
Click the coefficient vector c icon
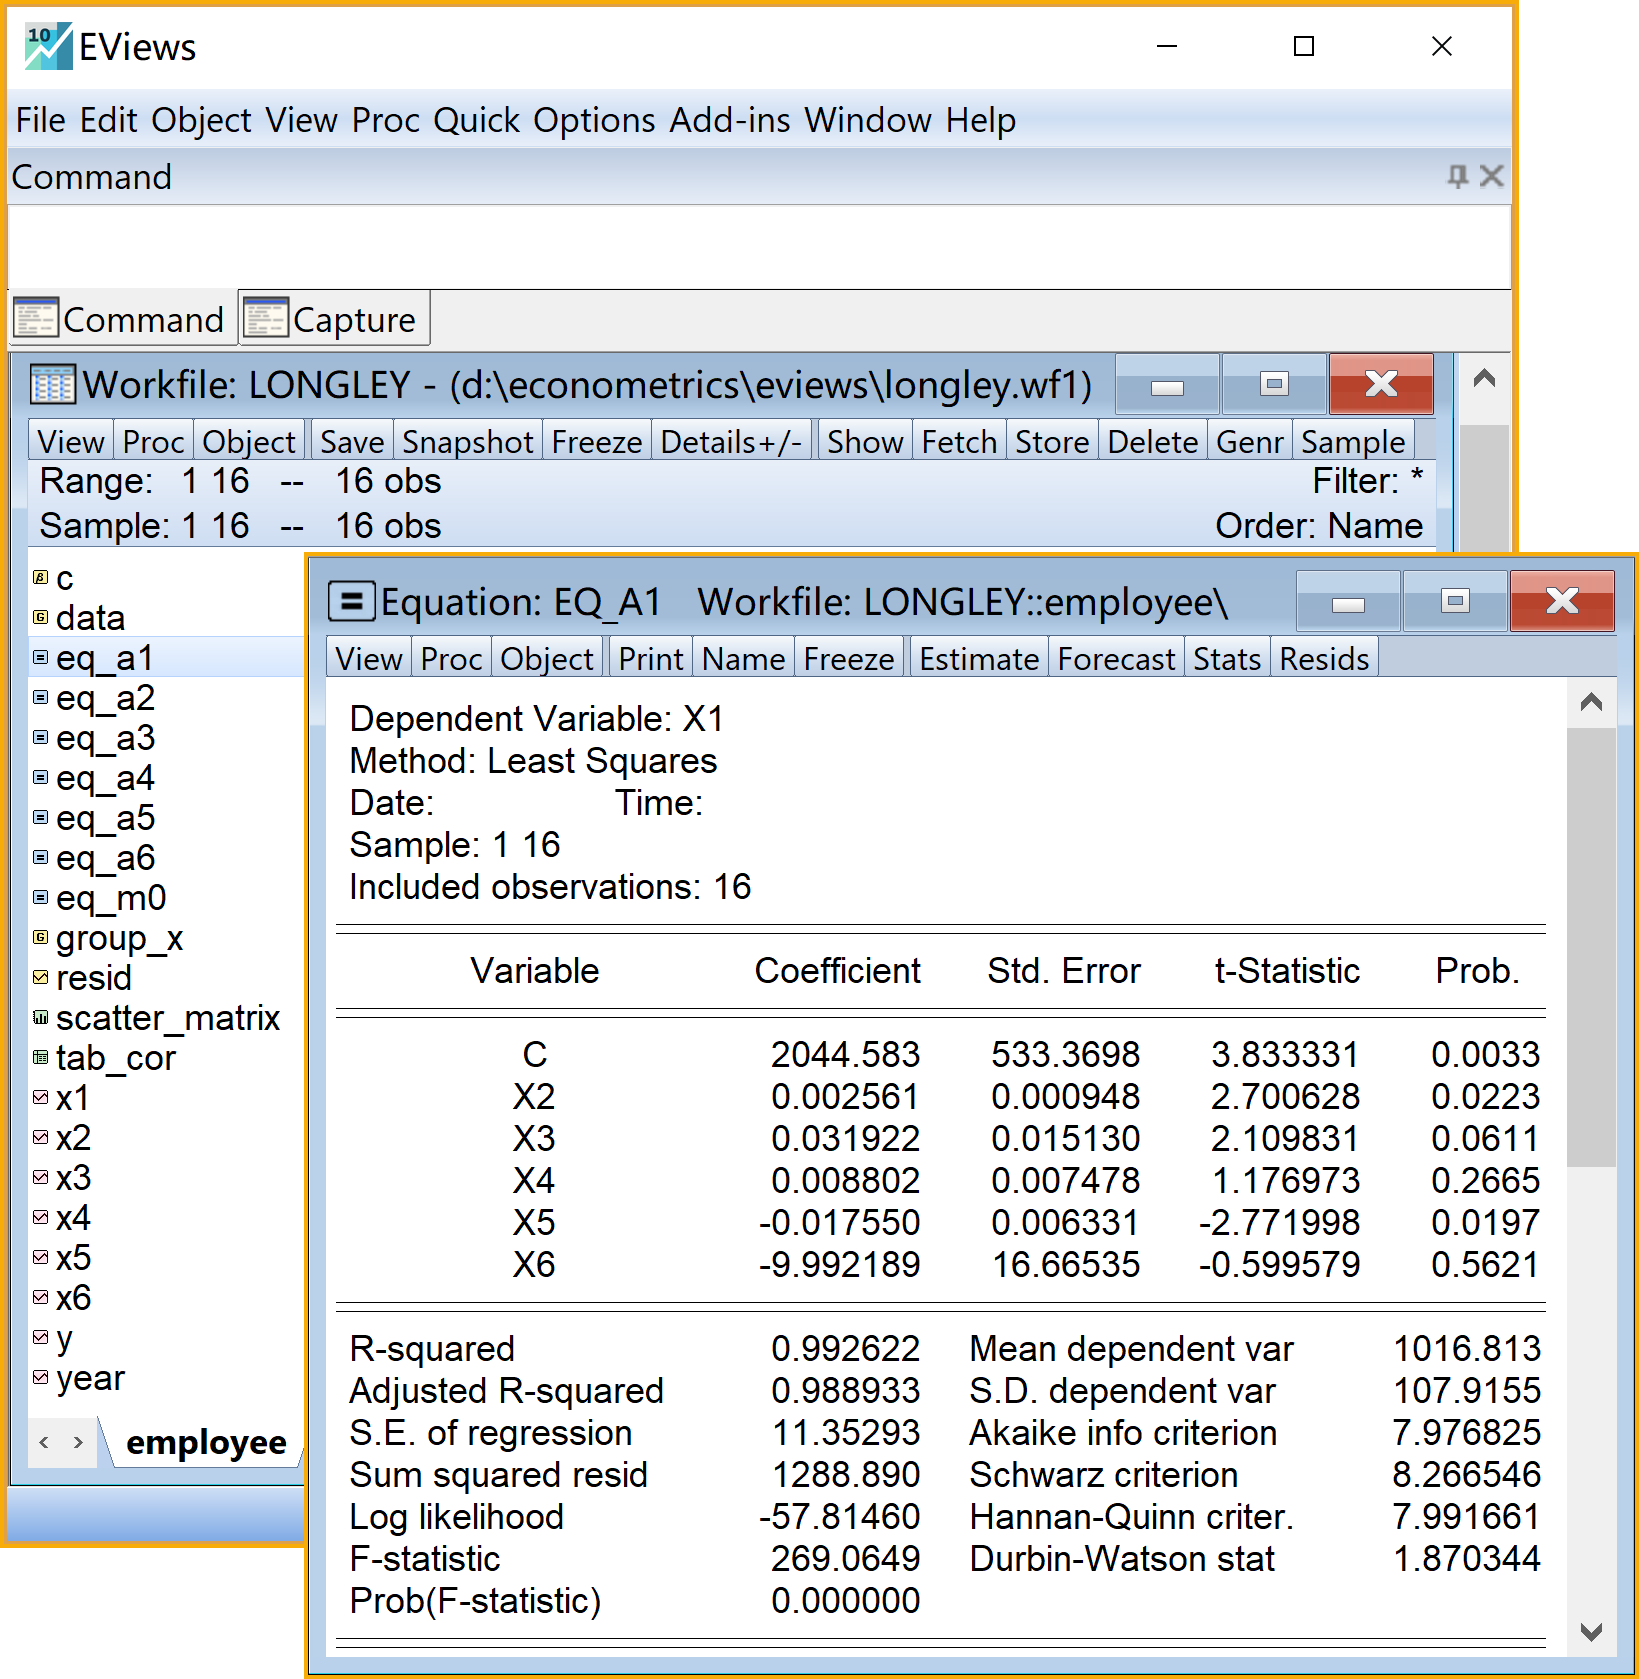point(40,577)
